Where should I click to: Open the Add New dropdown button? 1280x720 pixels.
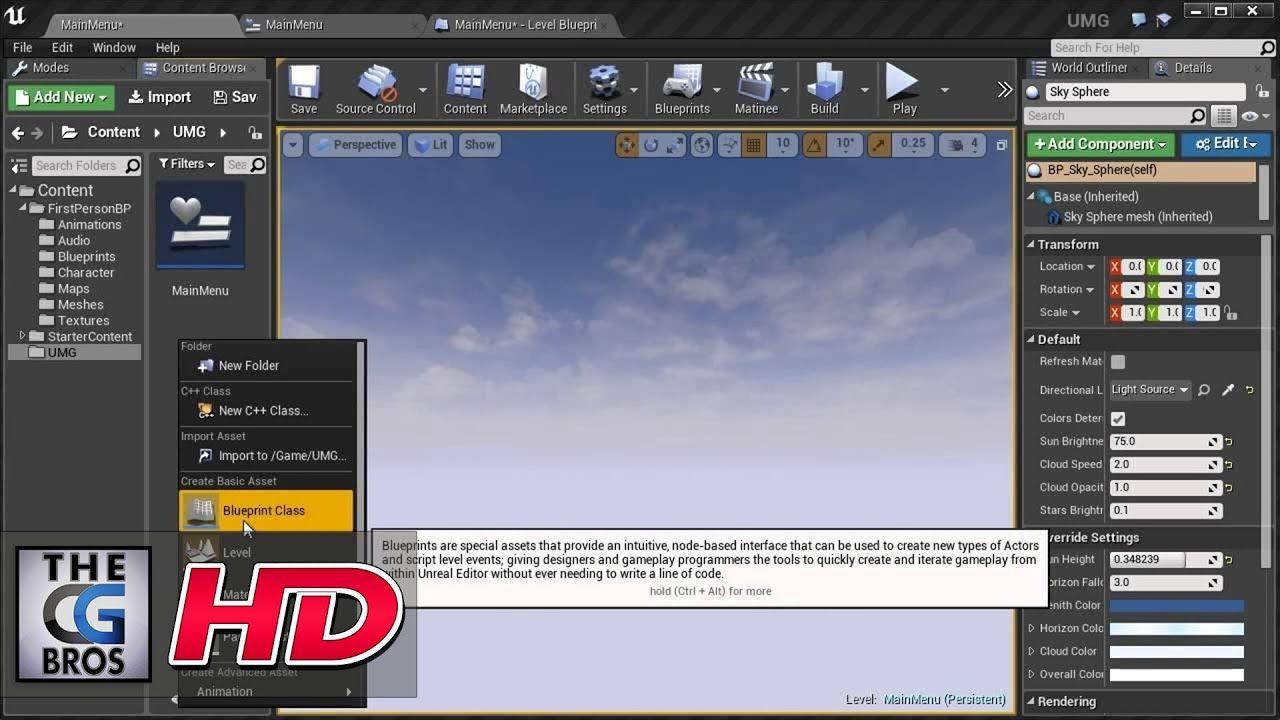pyautogui.click(x=61, y=97)
